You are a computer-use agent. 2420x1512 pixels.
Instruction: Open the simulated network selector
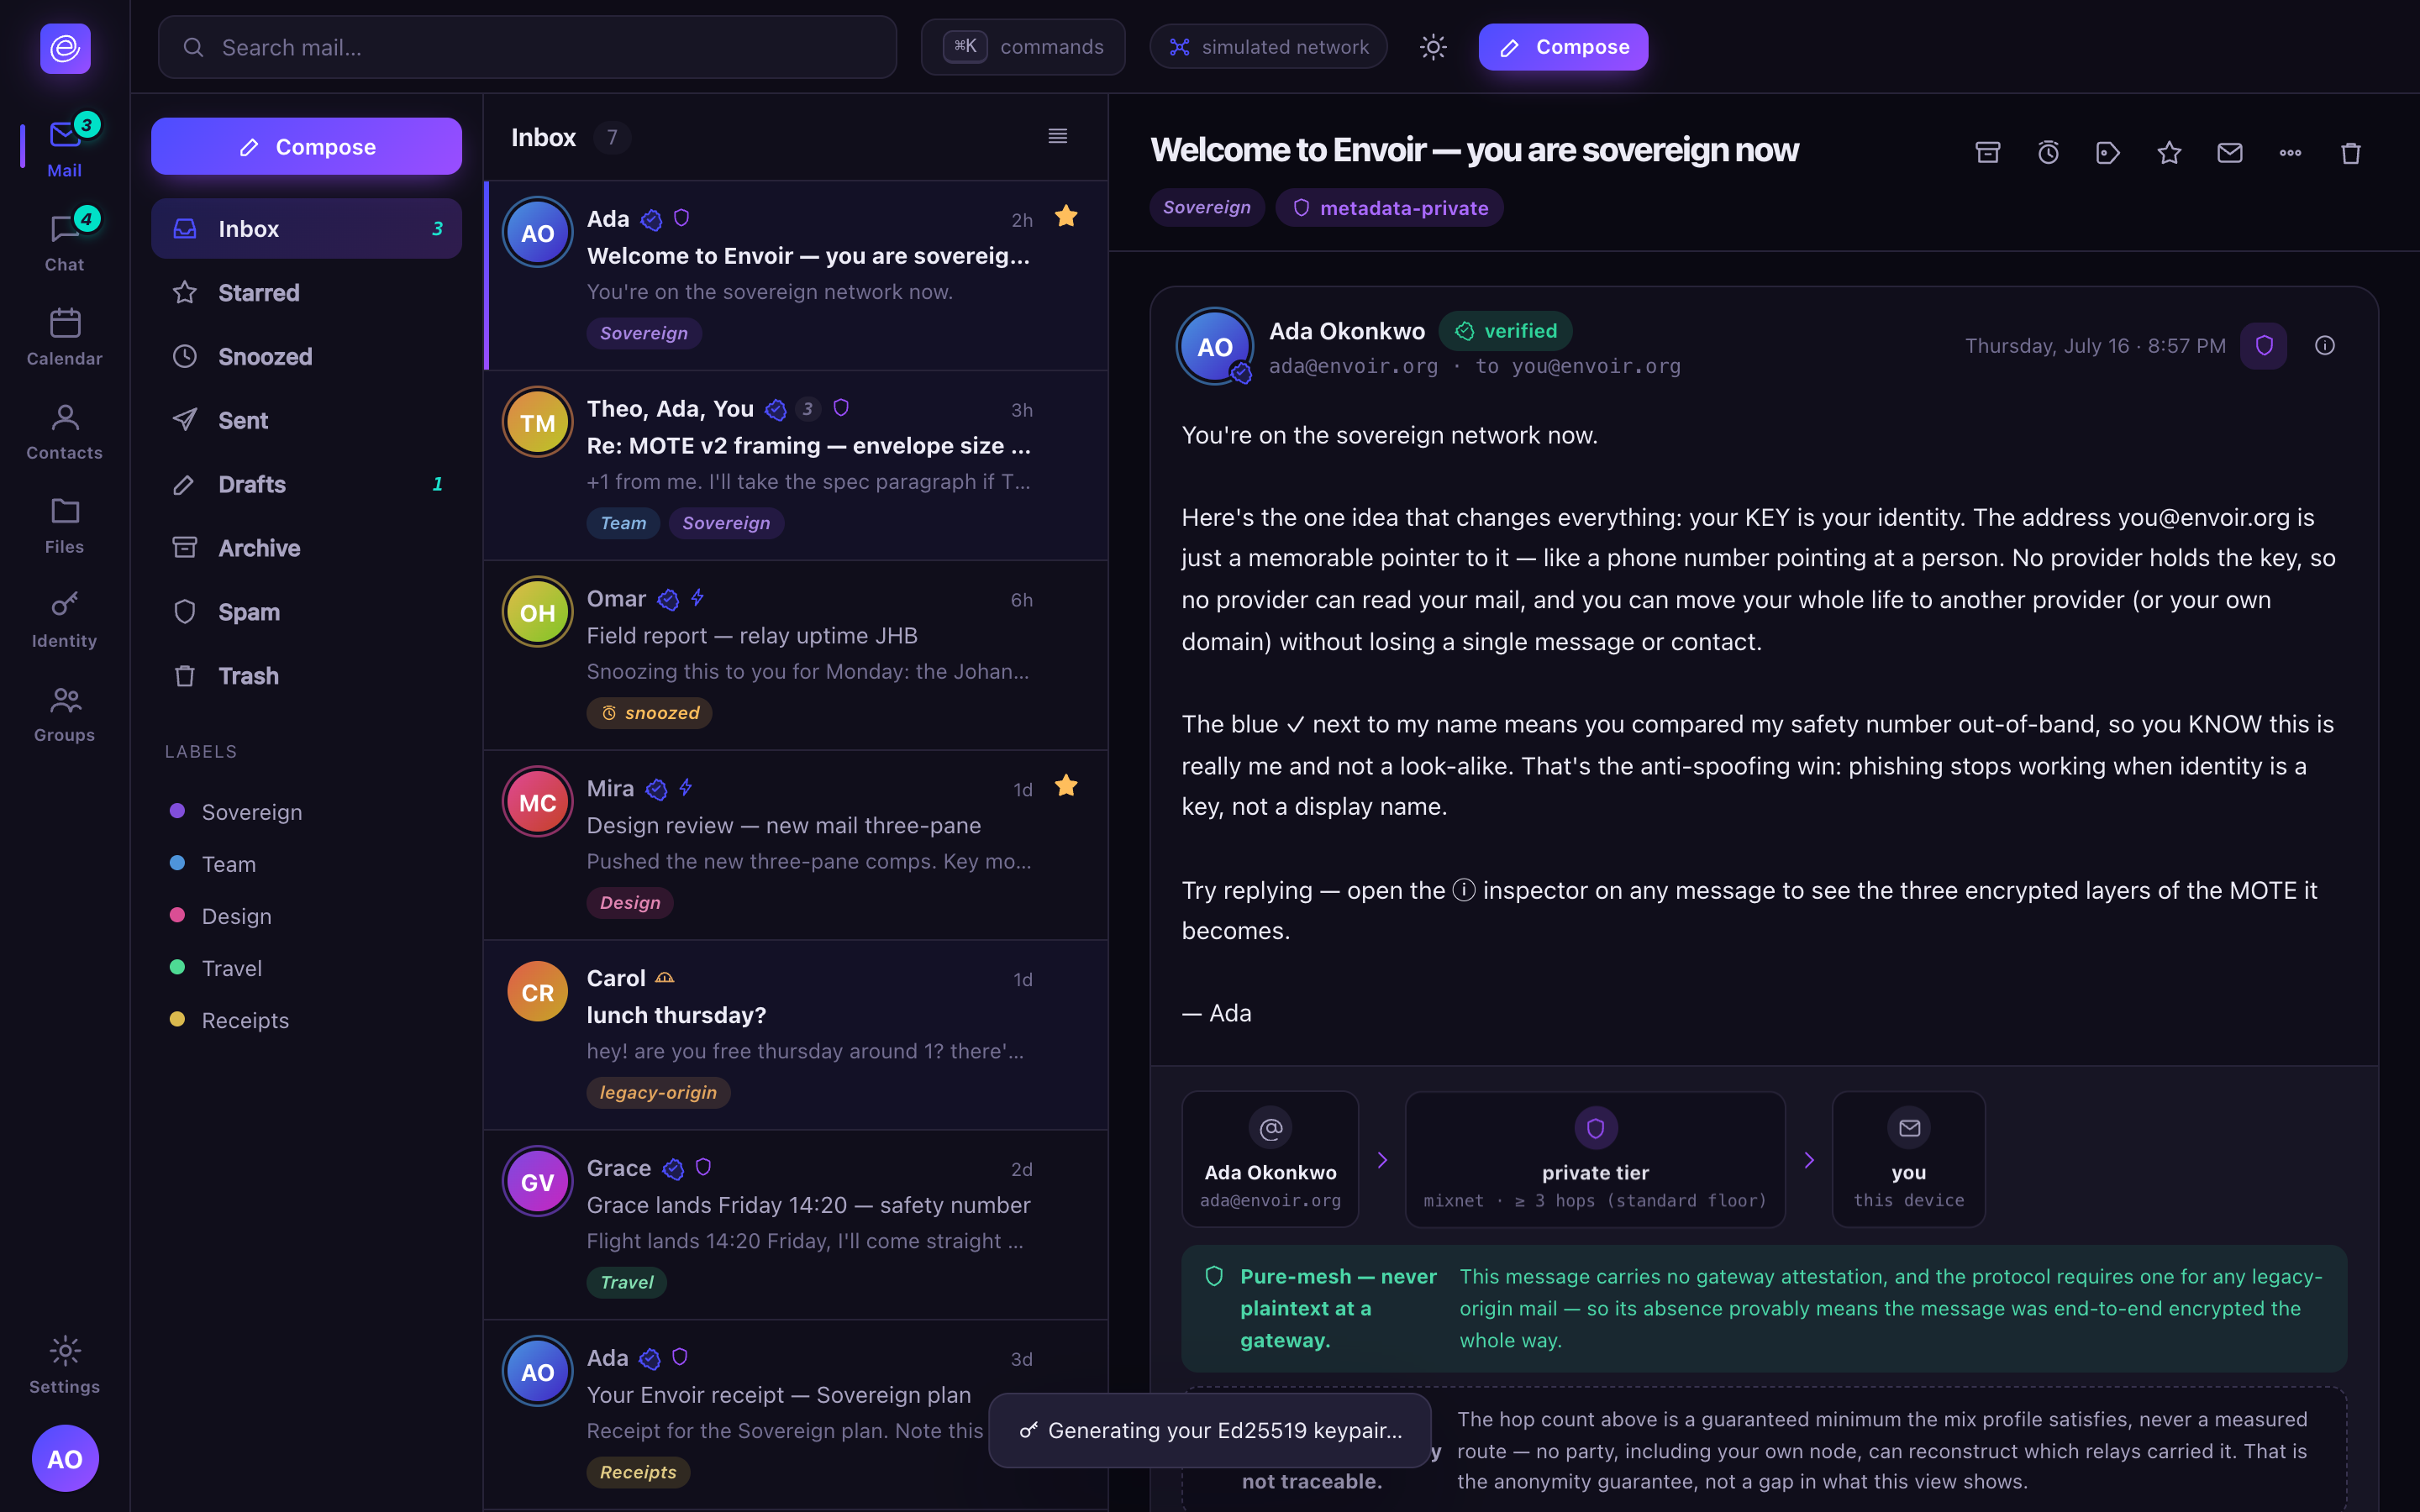(x=1268, y=47)
